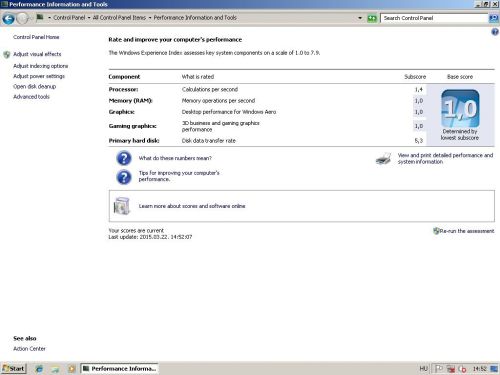500x375 pixels.
Task: Click the Base score column header
Action: [x=460, y=77]
